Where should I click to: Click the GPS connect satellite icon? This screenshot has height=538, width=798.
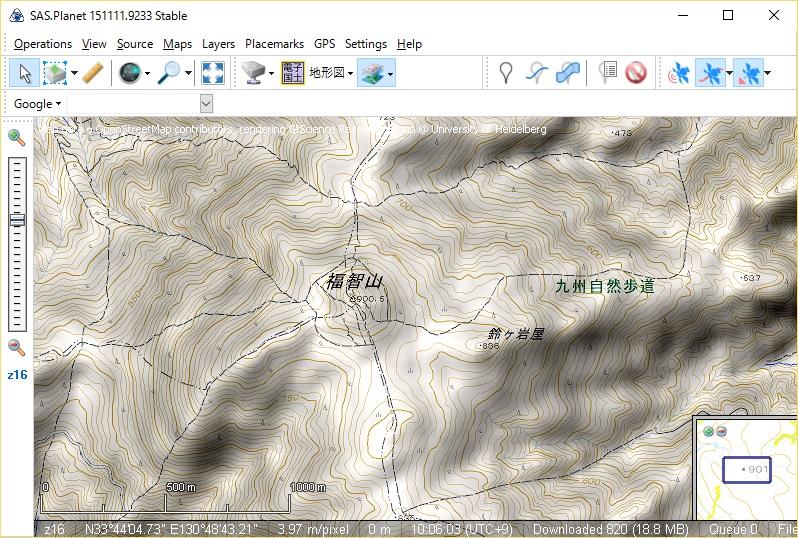[679, 73]
